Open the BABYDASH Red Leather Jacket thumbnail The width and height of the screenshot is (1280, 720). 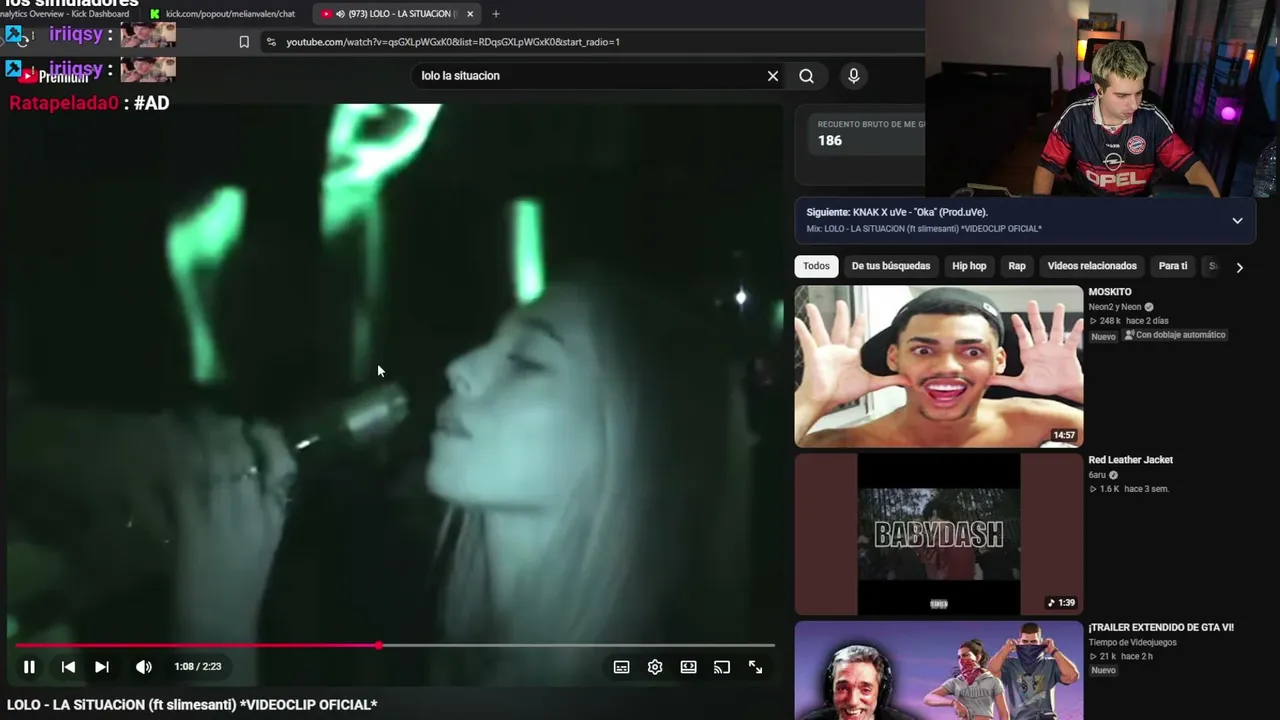939,534
